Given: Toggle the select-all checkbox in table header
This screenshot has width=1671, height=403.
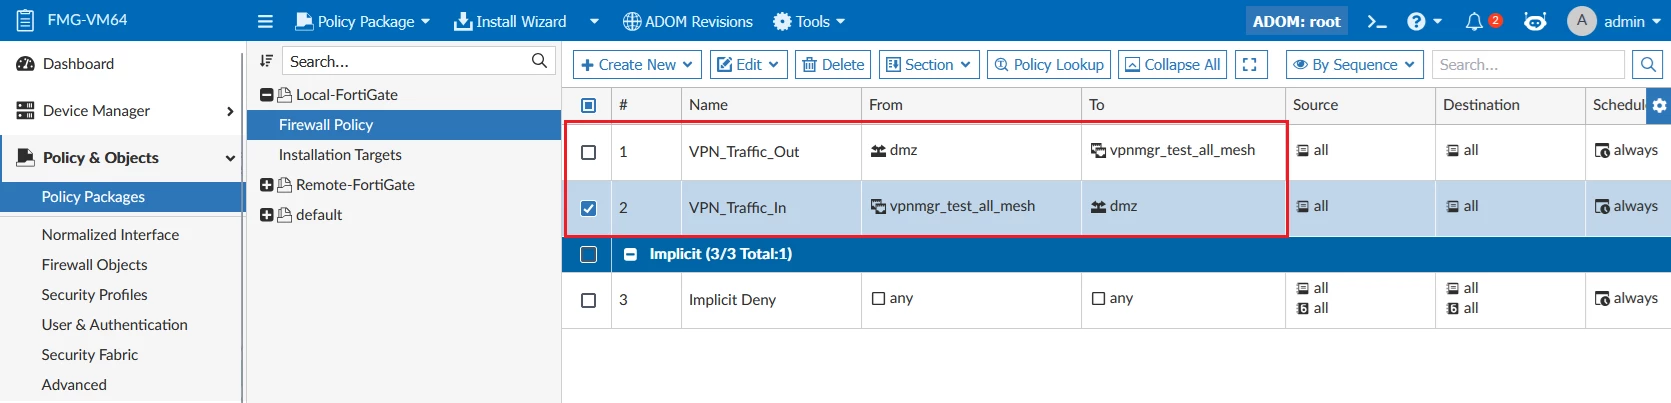Looking at the screenshot, I should [588, 105].
